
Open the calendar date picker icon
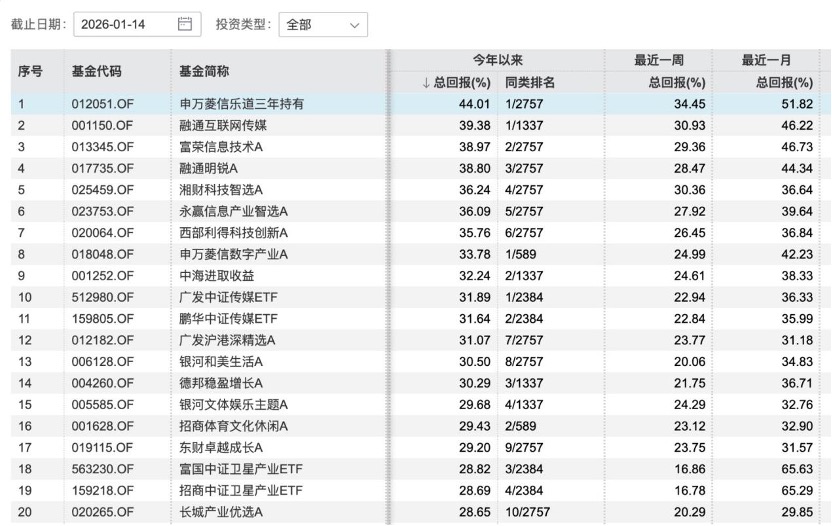[184, 25]
